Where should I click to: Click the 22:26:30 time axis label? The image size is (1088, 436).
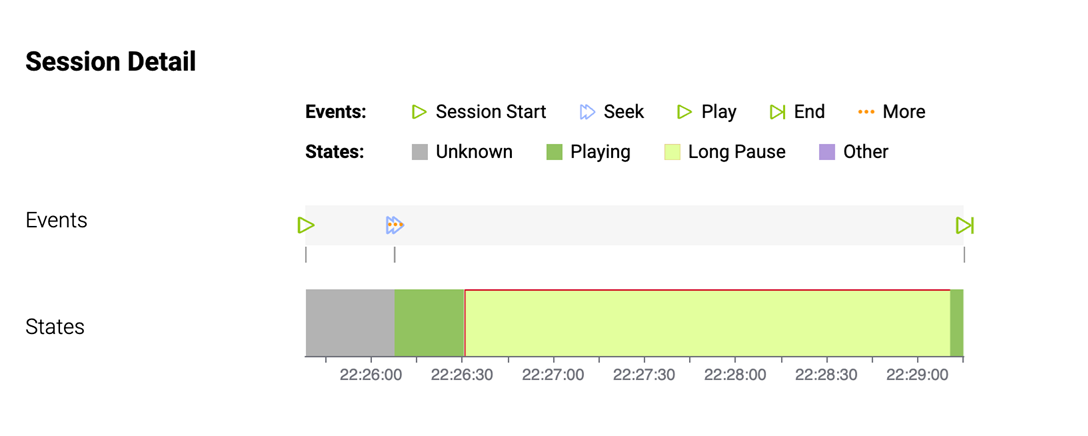pos(462,375)
